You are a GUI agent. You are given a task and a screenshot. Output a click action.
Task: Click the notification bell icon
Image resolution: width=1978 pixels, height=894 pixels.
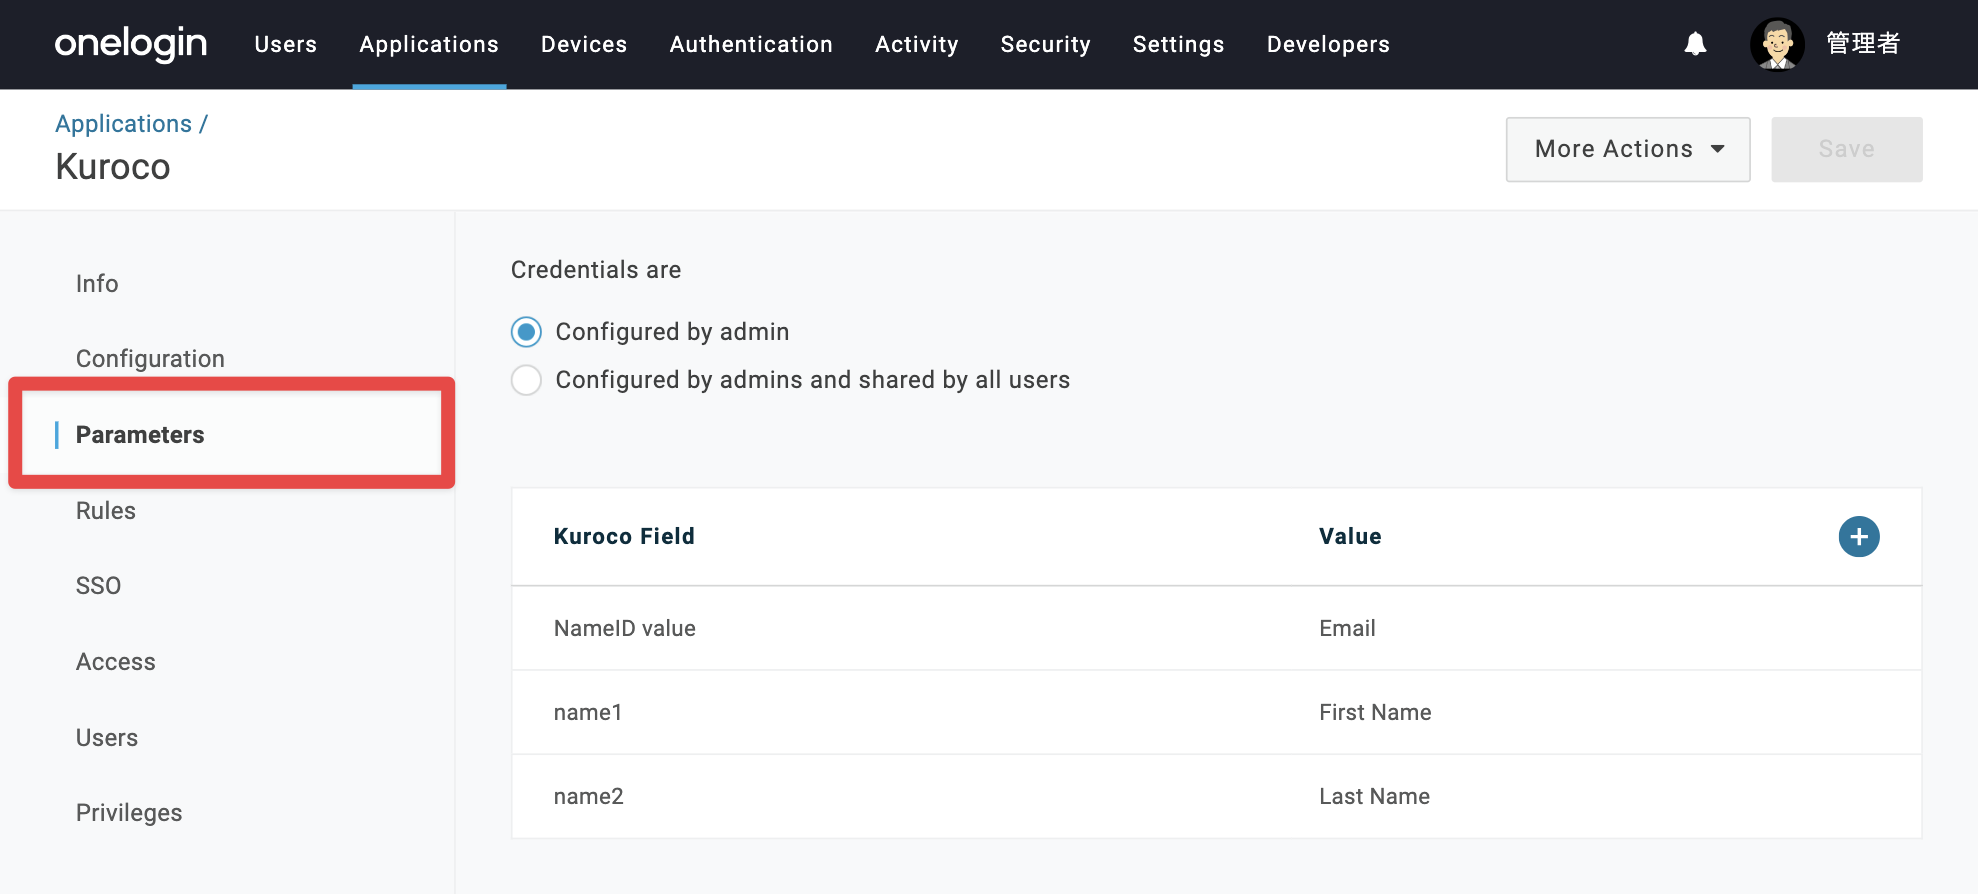pos(1695,44)
